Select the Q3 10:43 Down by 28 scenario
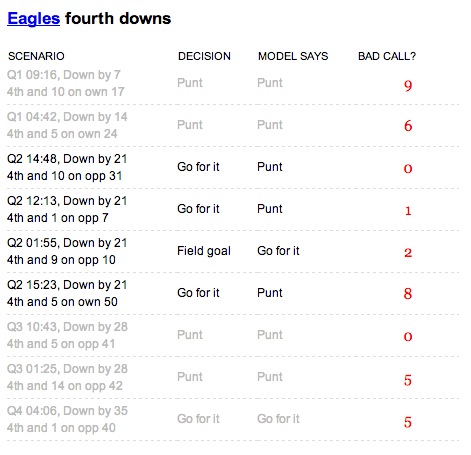 click(67, 335)
